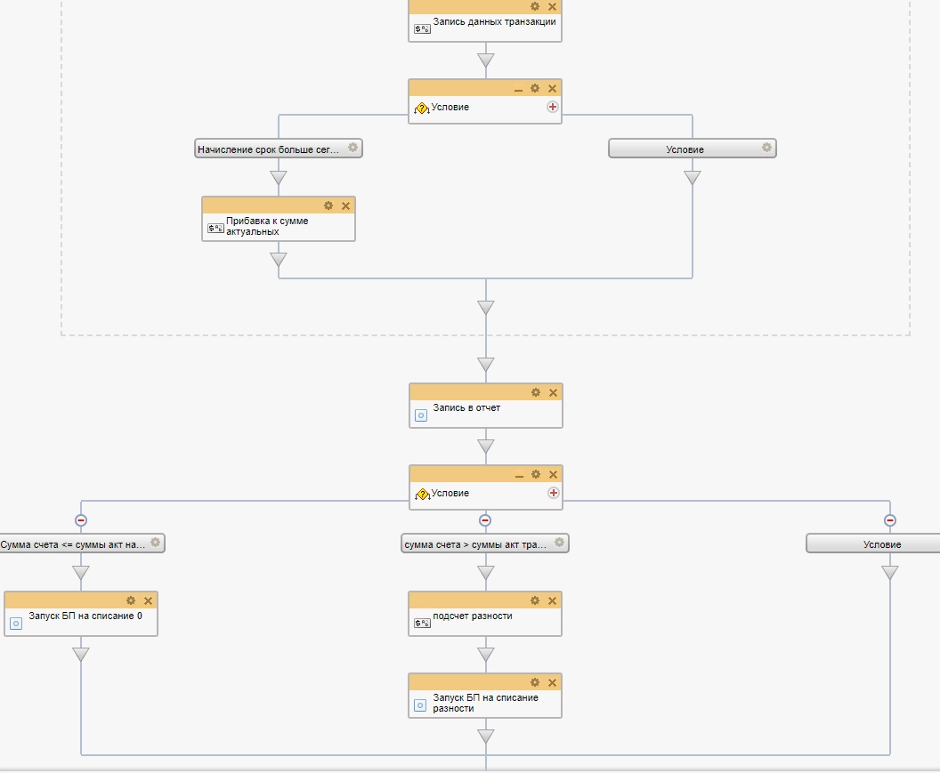Open settings gear of 'Запись в отчет' block
Image resolution: width=941 pixels, height=775 pixels.
[535, 392]
